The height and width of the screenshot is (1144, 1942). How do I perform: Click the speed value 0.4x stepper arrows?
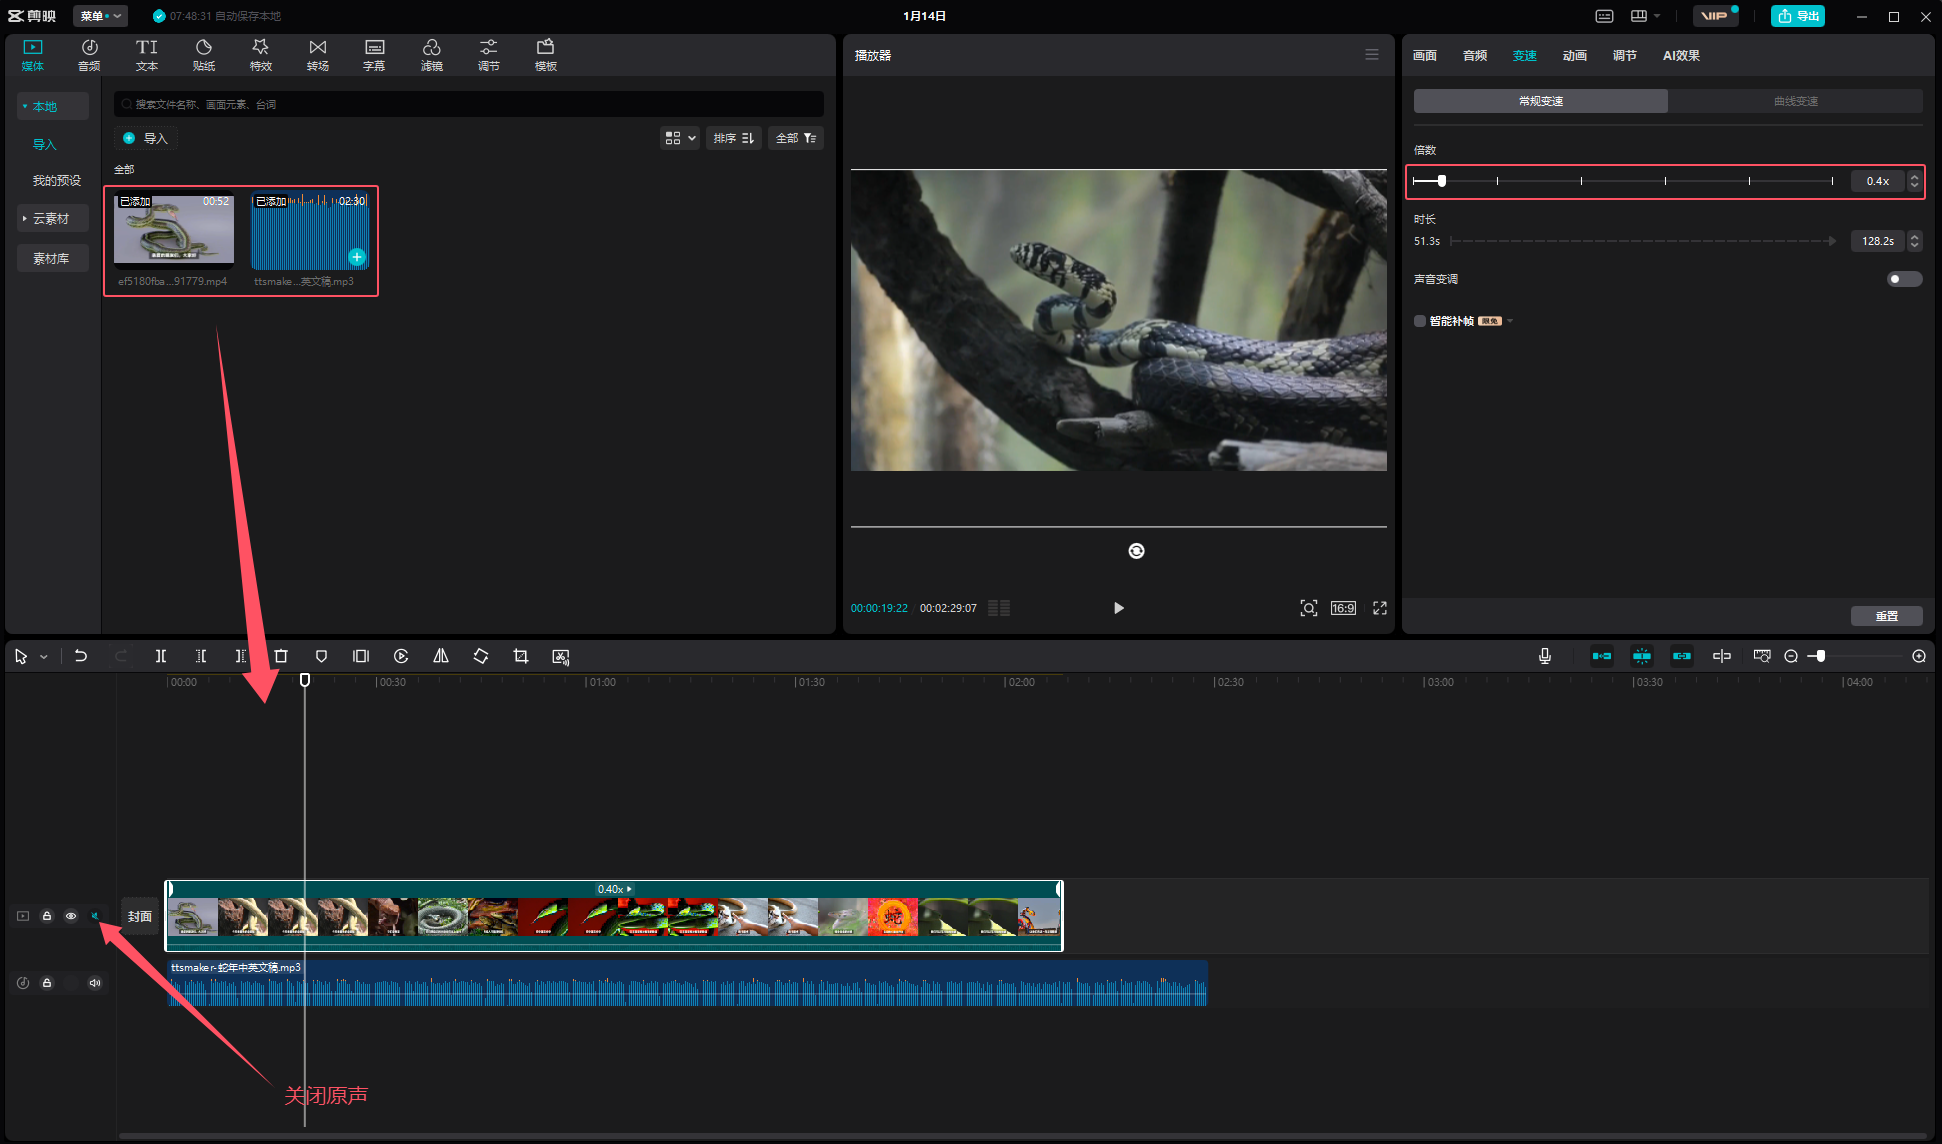click(x=1914, y=181)
